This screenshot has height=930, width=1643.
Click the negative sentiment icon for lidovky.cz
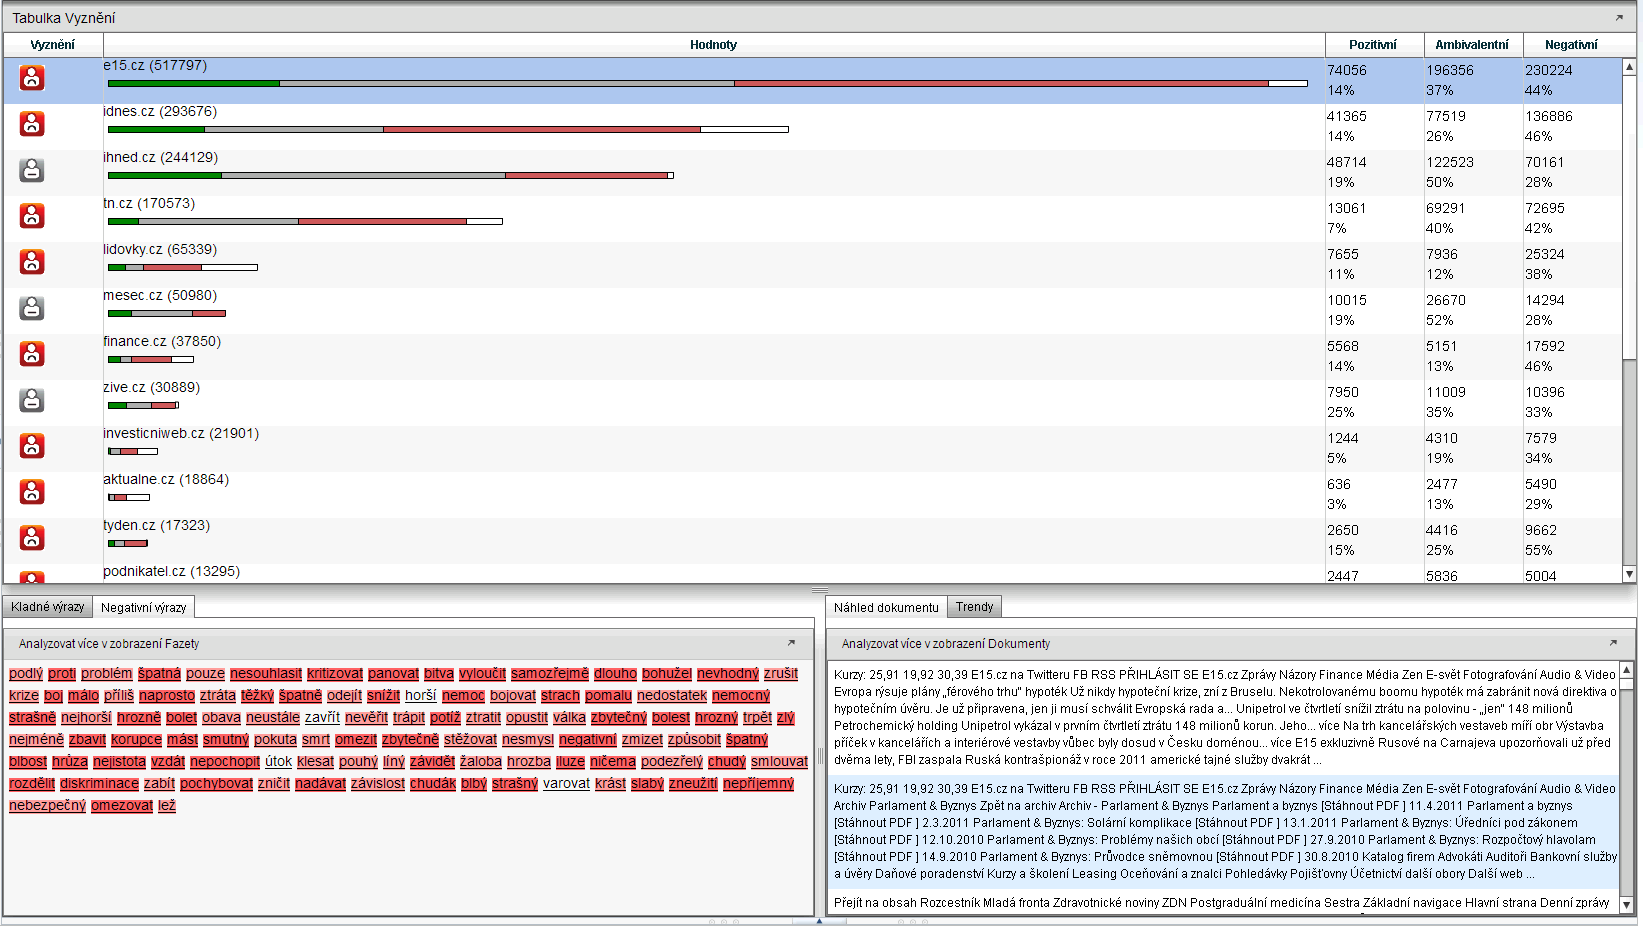coord(32,262)
